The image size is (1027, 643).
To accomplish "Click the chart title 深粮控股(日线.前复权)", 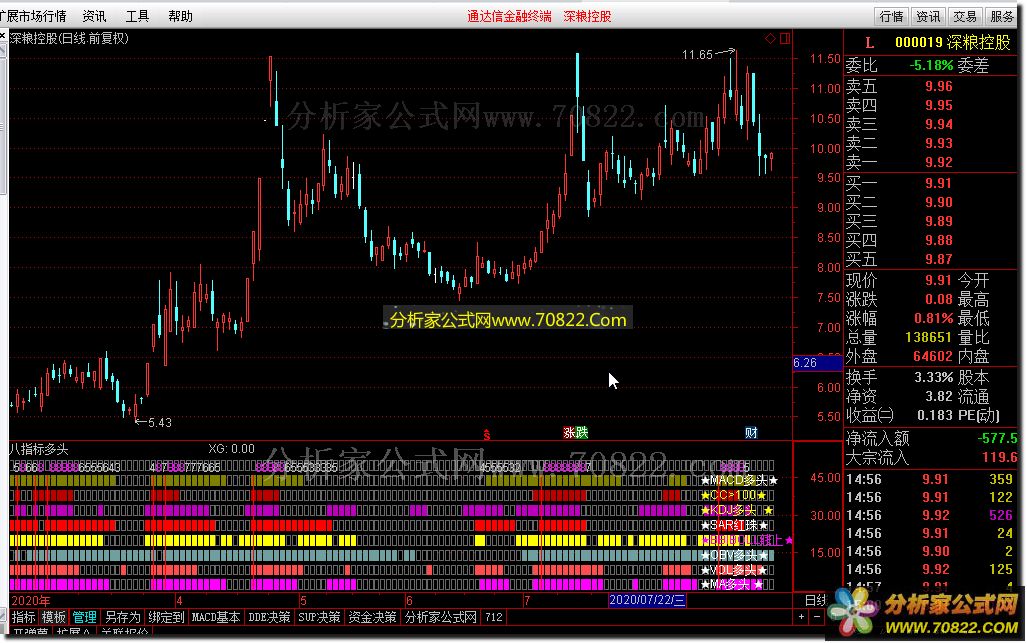I will (x=69, y=39).
